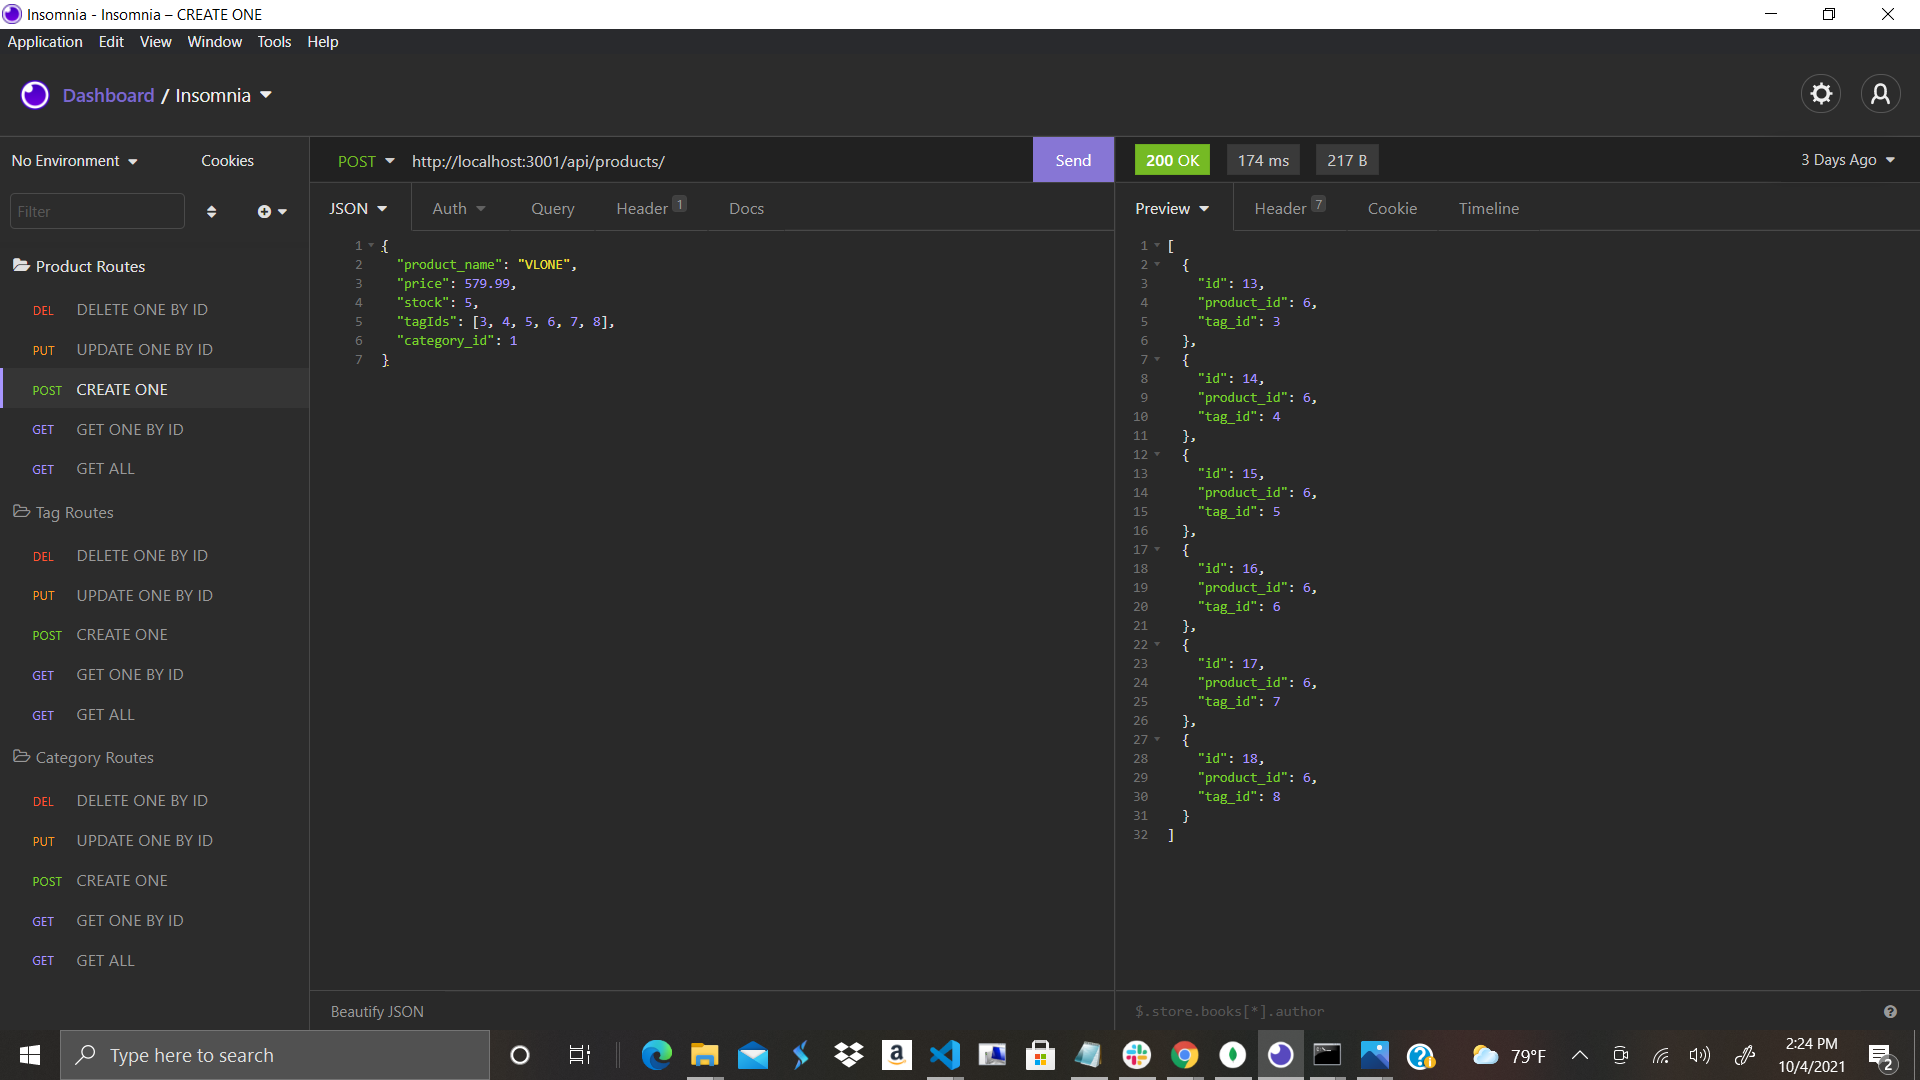Open the 3 Days Ago history dropdown
Image resolution: width=1920 pixels, height=1080 pixels.
pyautogui.click(x=1848, y=160)
